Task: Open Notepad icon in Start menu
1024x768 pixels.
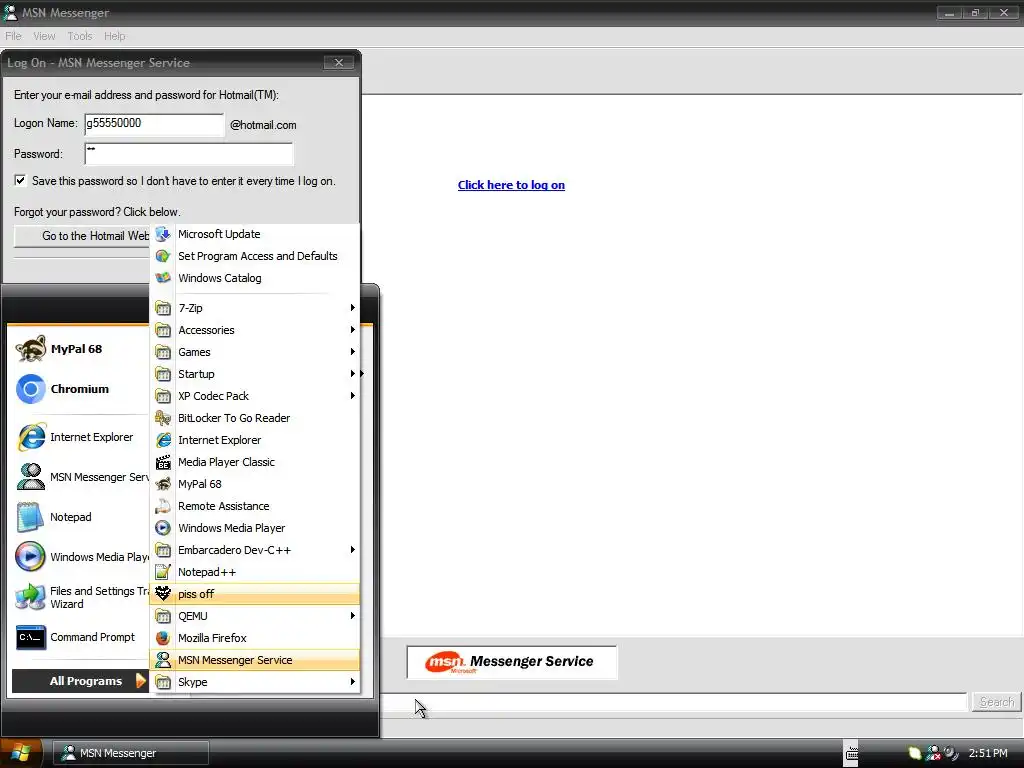Action: (30, 517)
